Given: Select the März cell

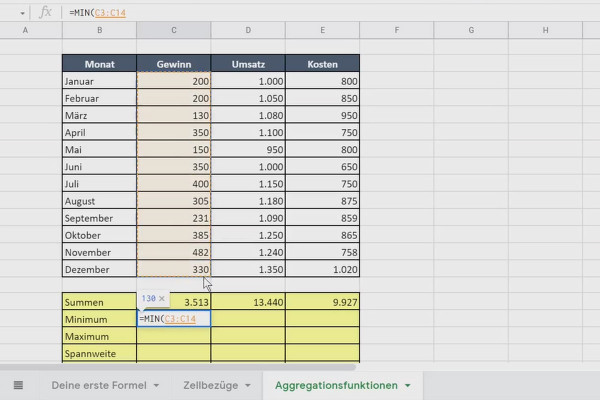Looking at the screenshot, I should [99, 115].
